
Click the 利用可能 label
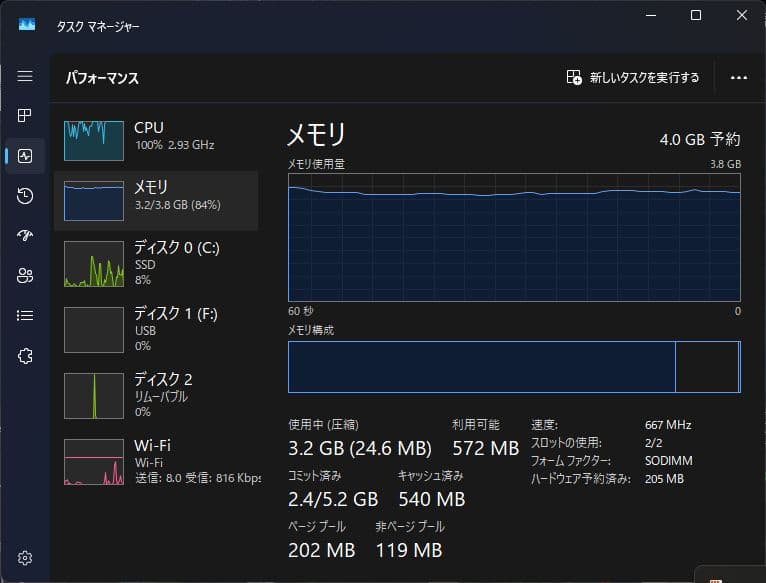point(475,425)
